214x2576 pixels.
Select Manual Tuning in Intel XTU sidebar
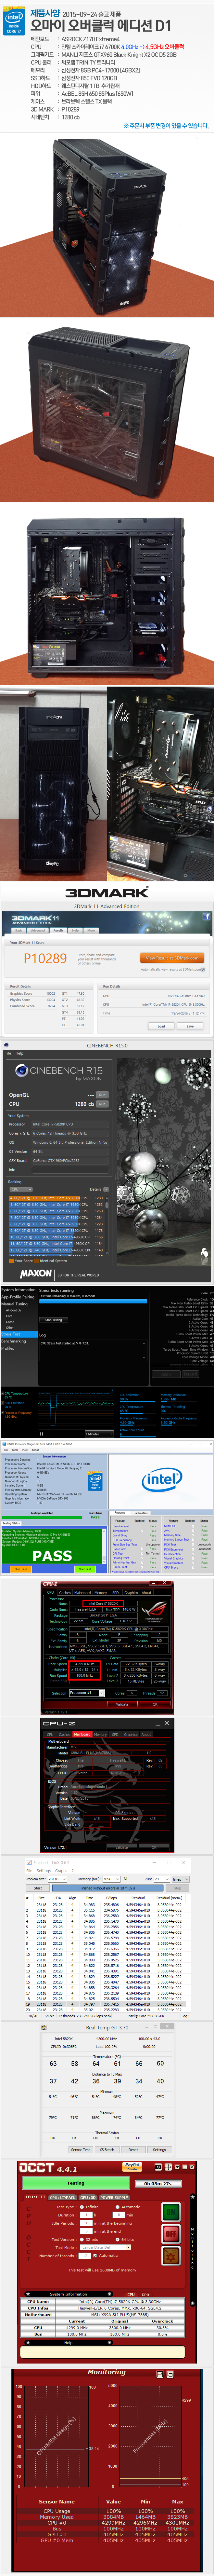click(14, 1304)
